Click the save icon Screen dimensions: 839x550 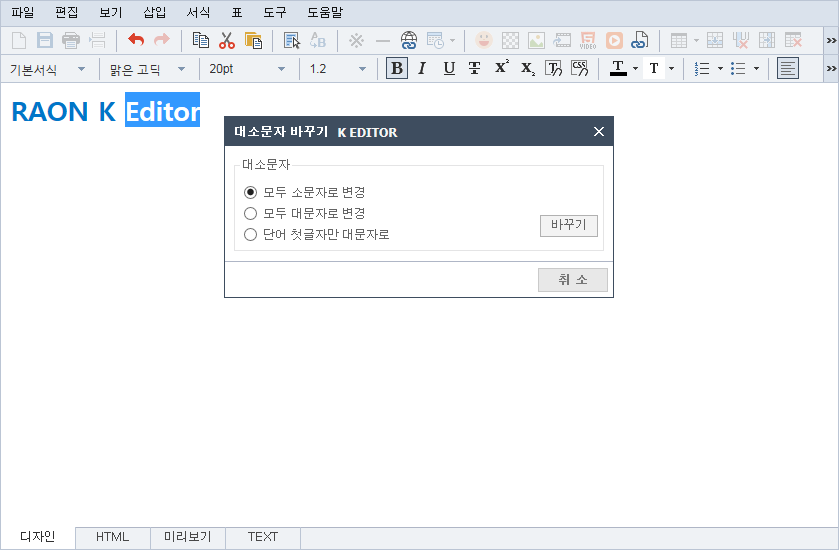[45, 41]
